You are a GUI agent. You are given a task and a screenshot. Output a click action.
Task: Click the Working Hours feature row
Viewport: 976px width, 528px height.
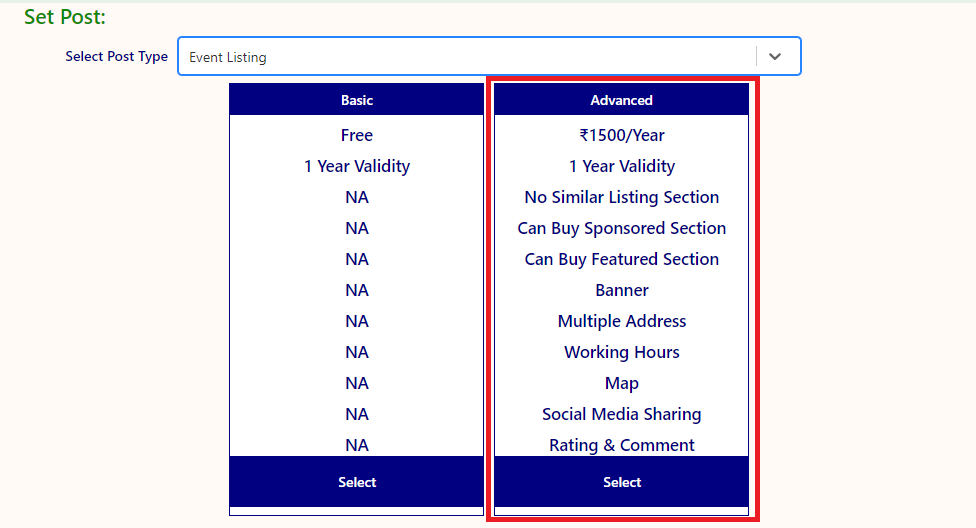[x=621, y=352]
